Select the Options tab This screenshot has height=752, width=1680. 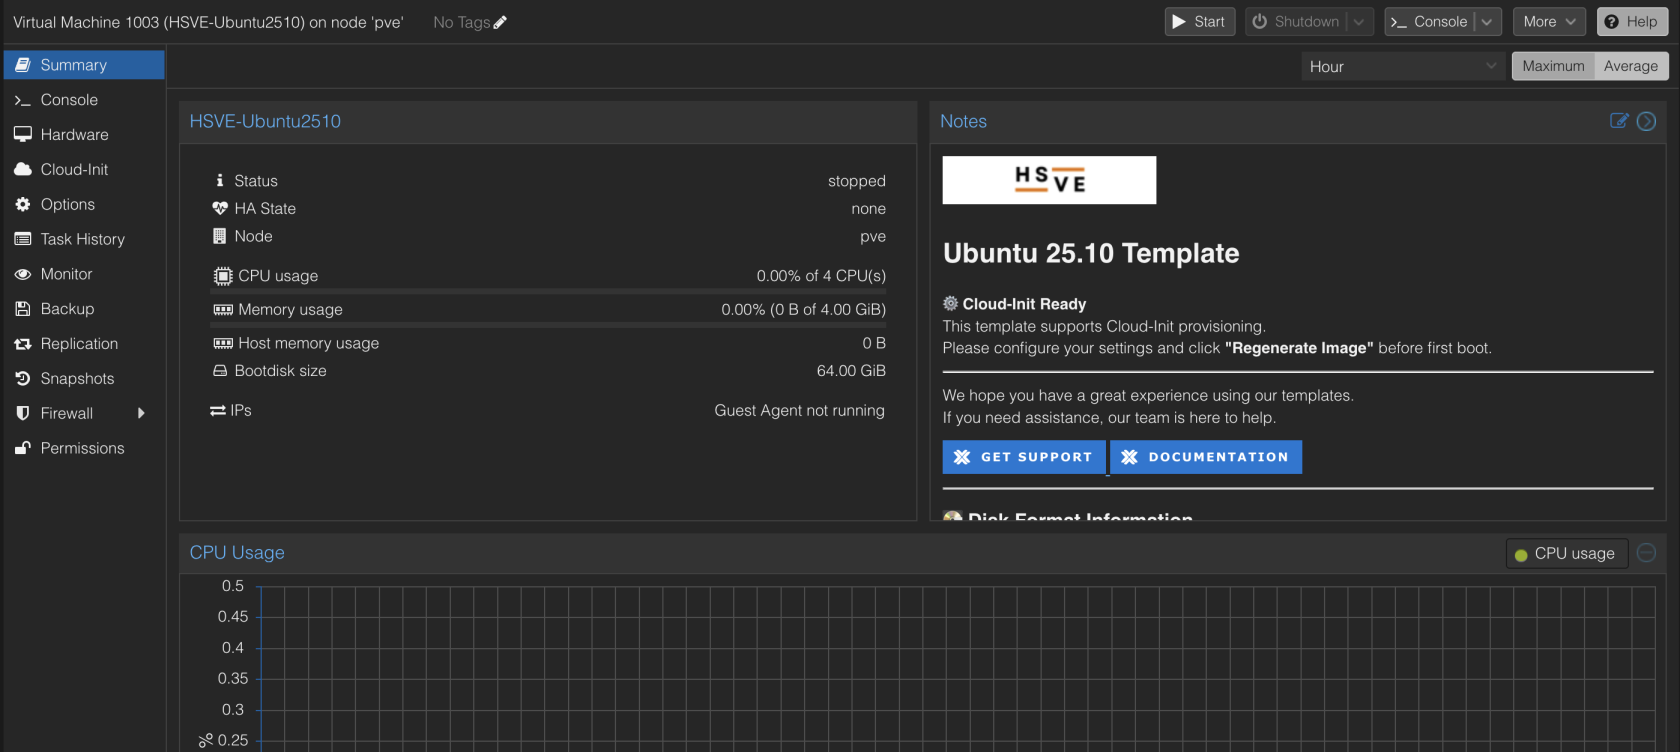click(84, 204)
